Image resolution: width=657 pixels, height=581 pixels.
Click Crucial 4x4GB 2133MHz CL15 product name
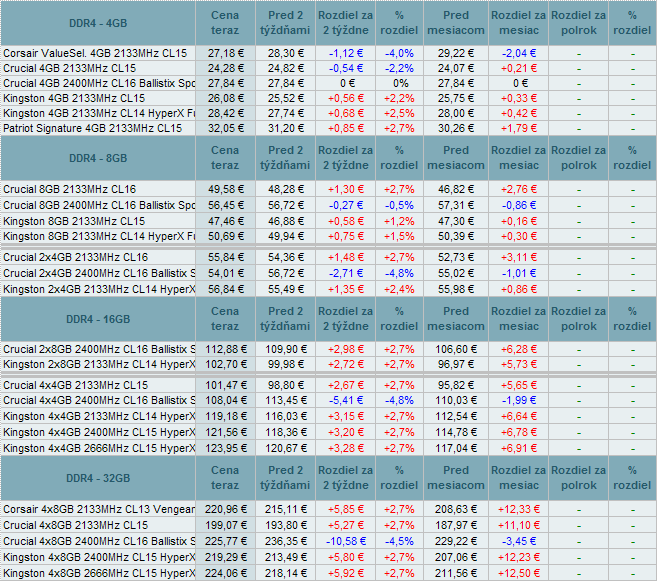(75, 385)
